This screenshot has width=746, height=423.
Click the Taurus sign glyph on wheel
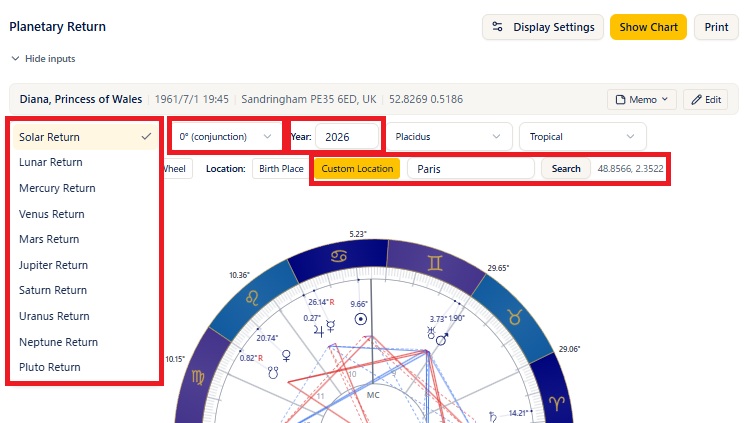514,316
